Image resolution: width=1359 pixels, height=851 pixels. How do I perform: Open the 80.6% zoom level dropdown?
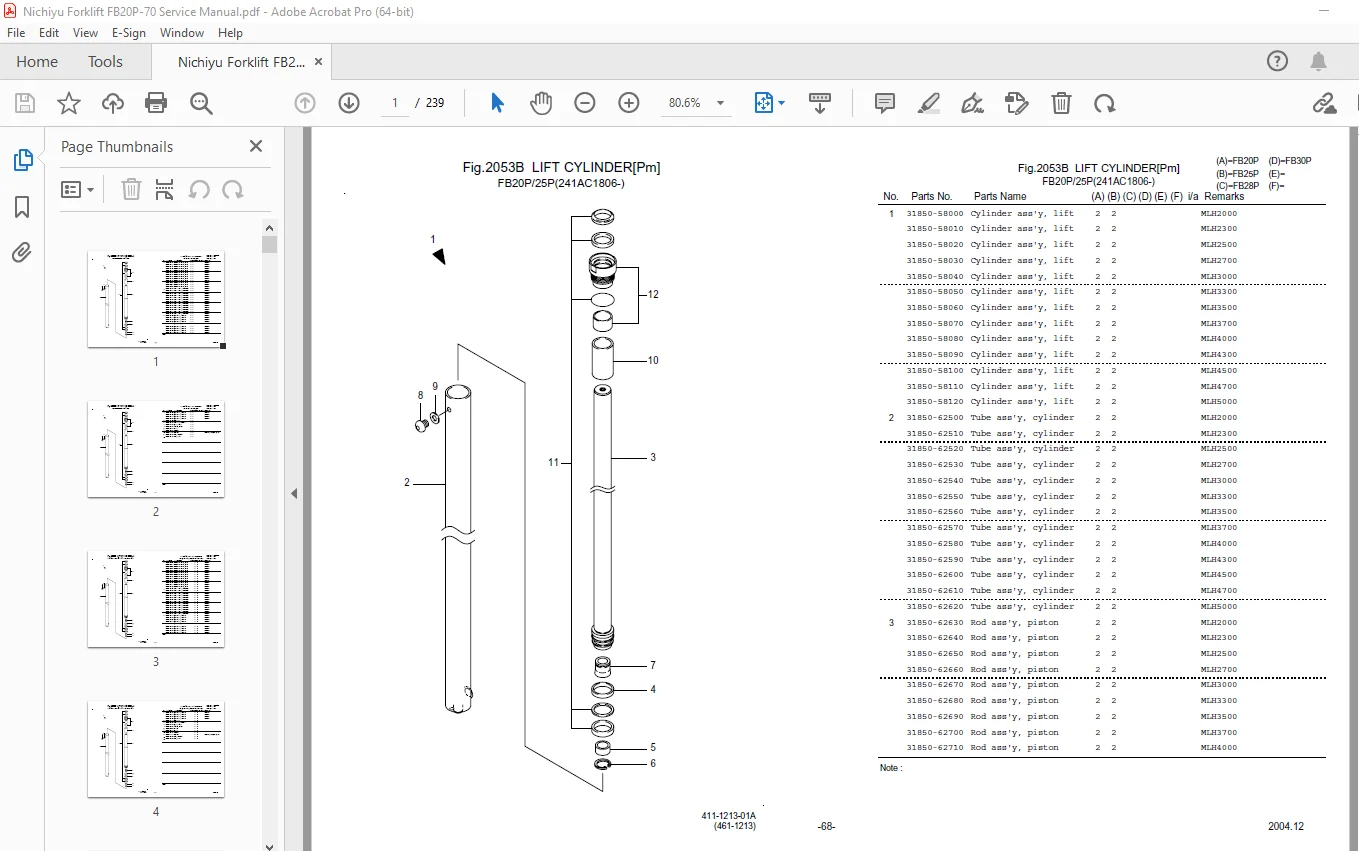[x=720, y=103]
